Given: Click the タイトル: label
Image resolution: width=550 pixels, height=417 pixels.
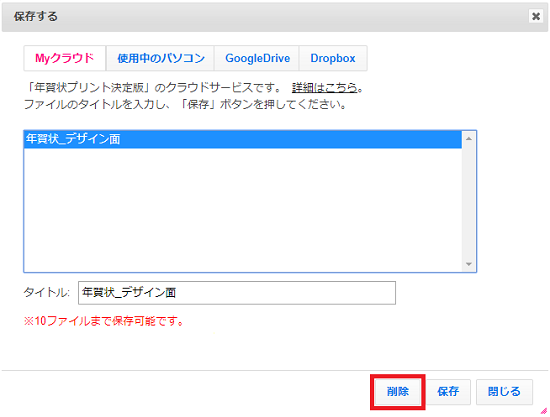Looking at the screenshot, I should [47, 292].
